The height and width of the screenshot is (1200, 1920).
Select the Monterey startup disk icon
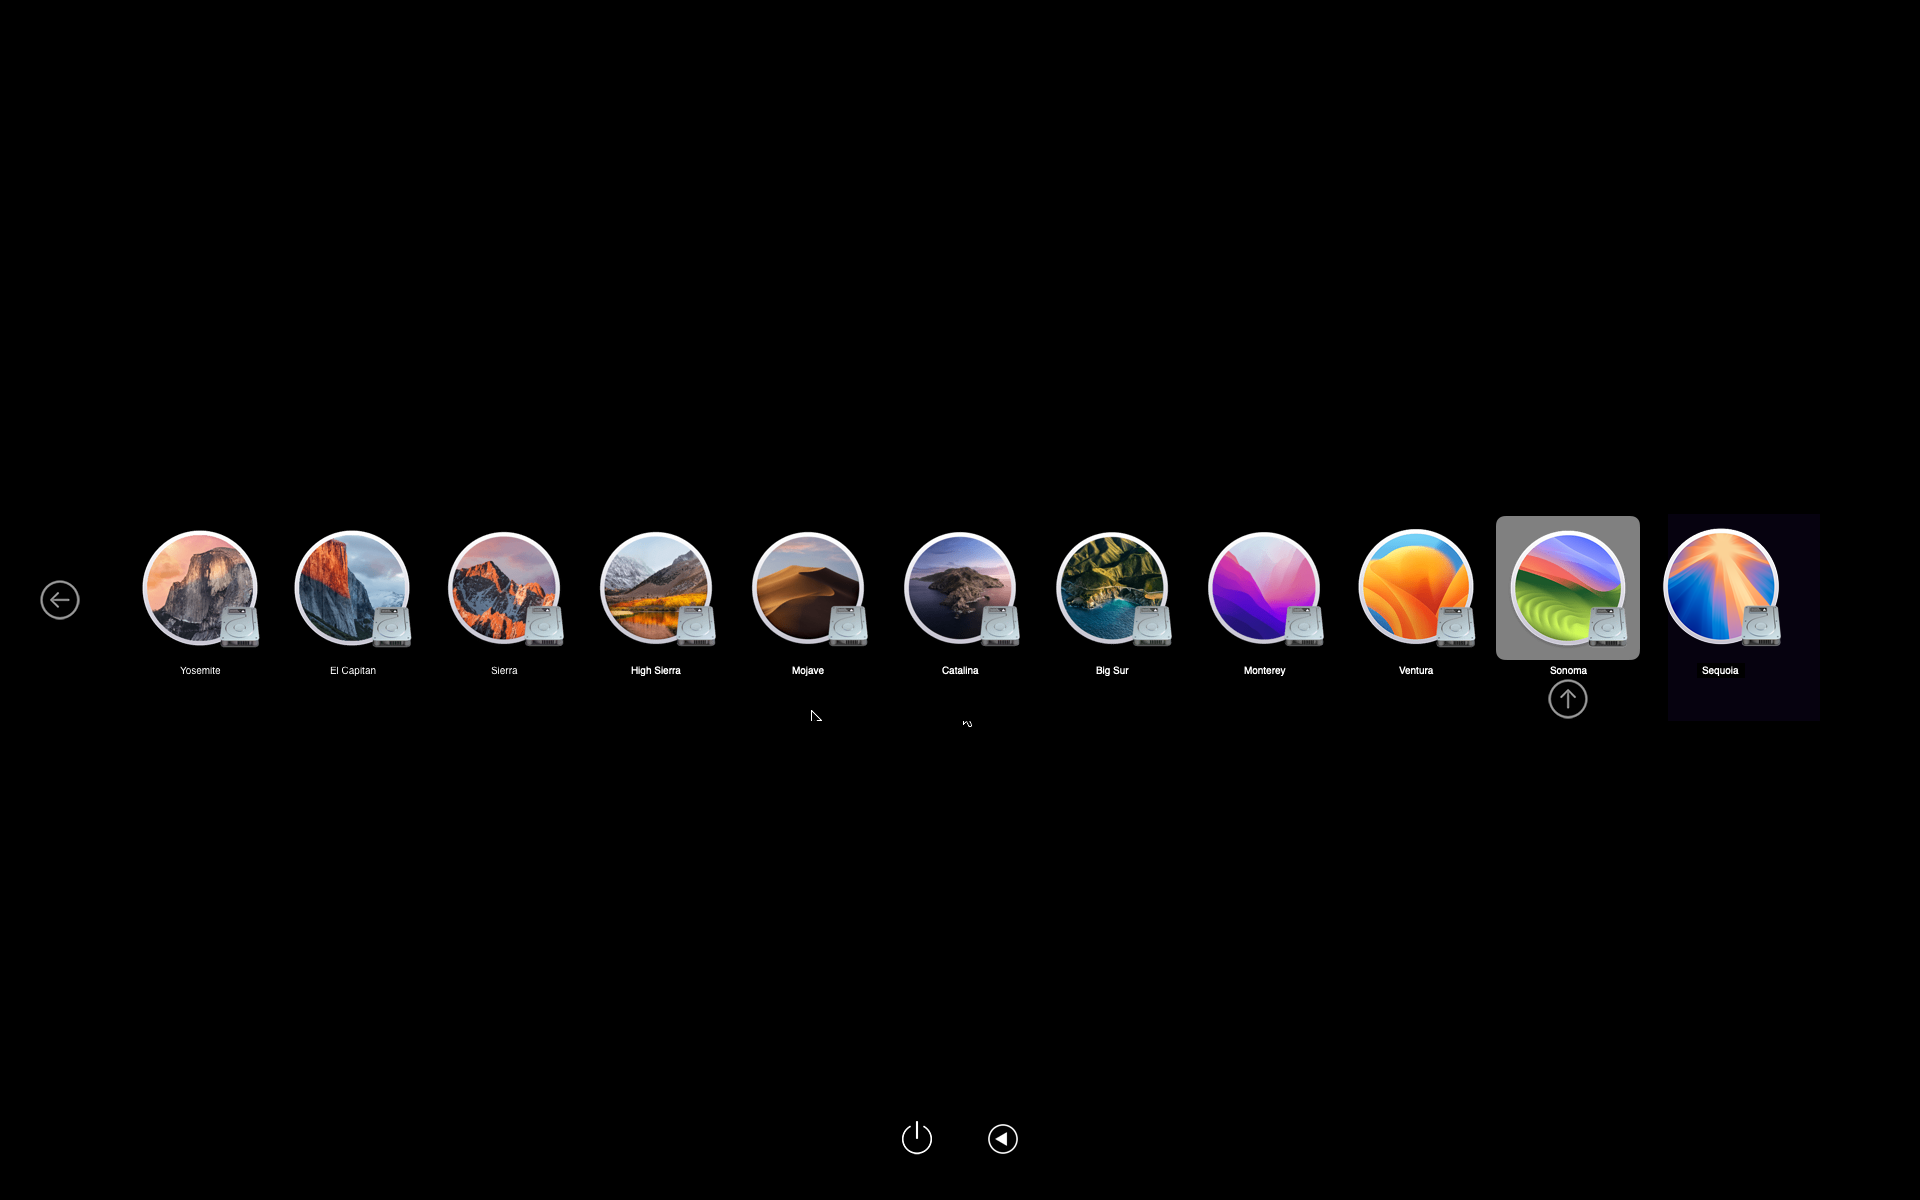tap(1264, 588)
